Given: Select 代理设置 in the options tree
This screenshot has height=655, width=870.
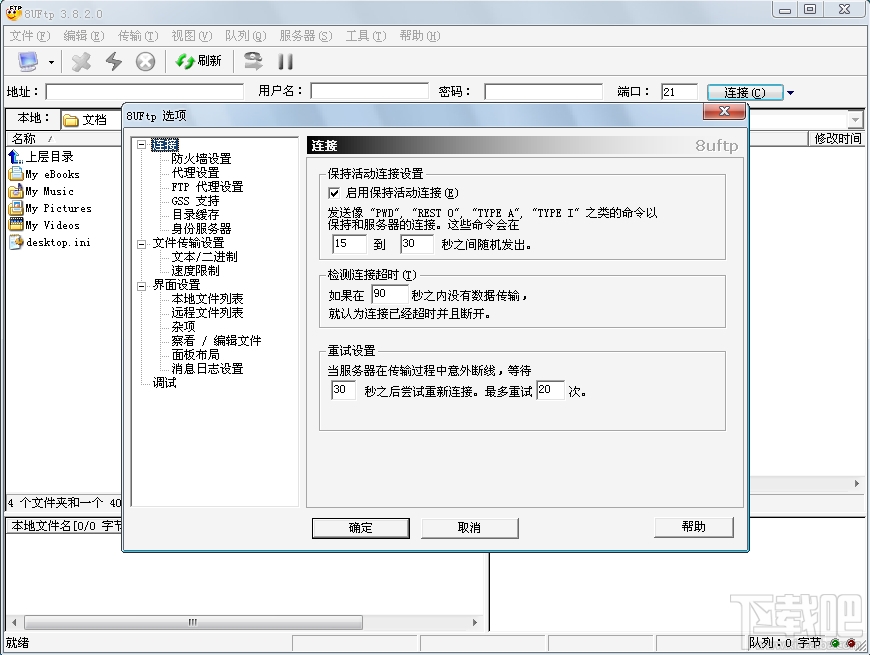Looking at the screenshot, I should click(x=195, y=172).
